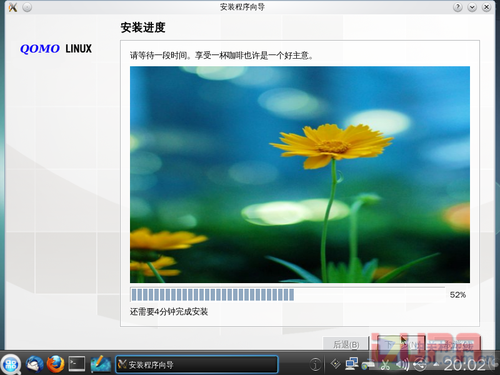Viewport: 500px width, 375px height.
Task: Click the yellow flower slideshow image
Action: coord(300,174)
